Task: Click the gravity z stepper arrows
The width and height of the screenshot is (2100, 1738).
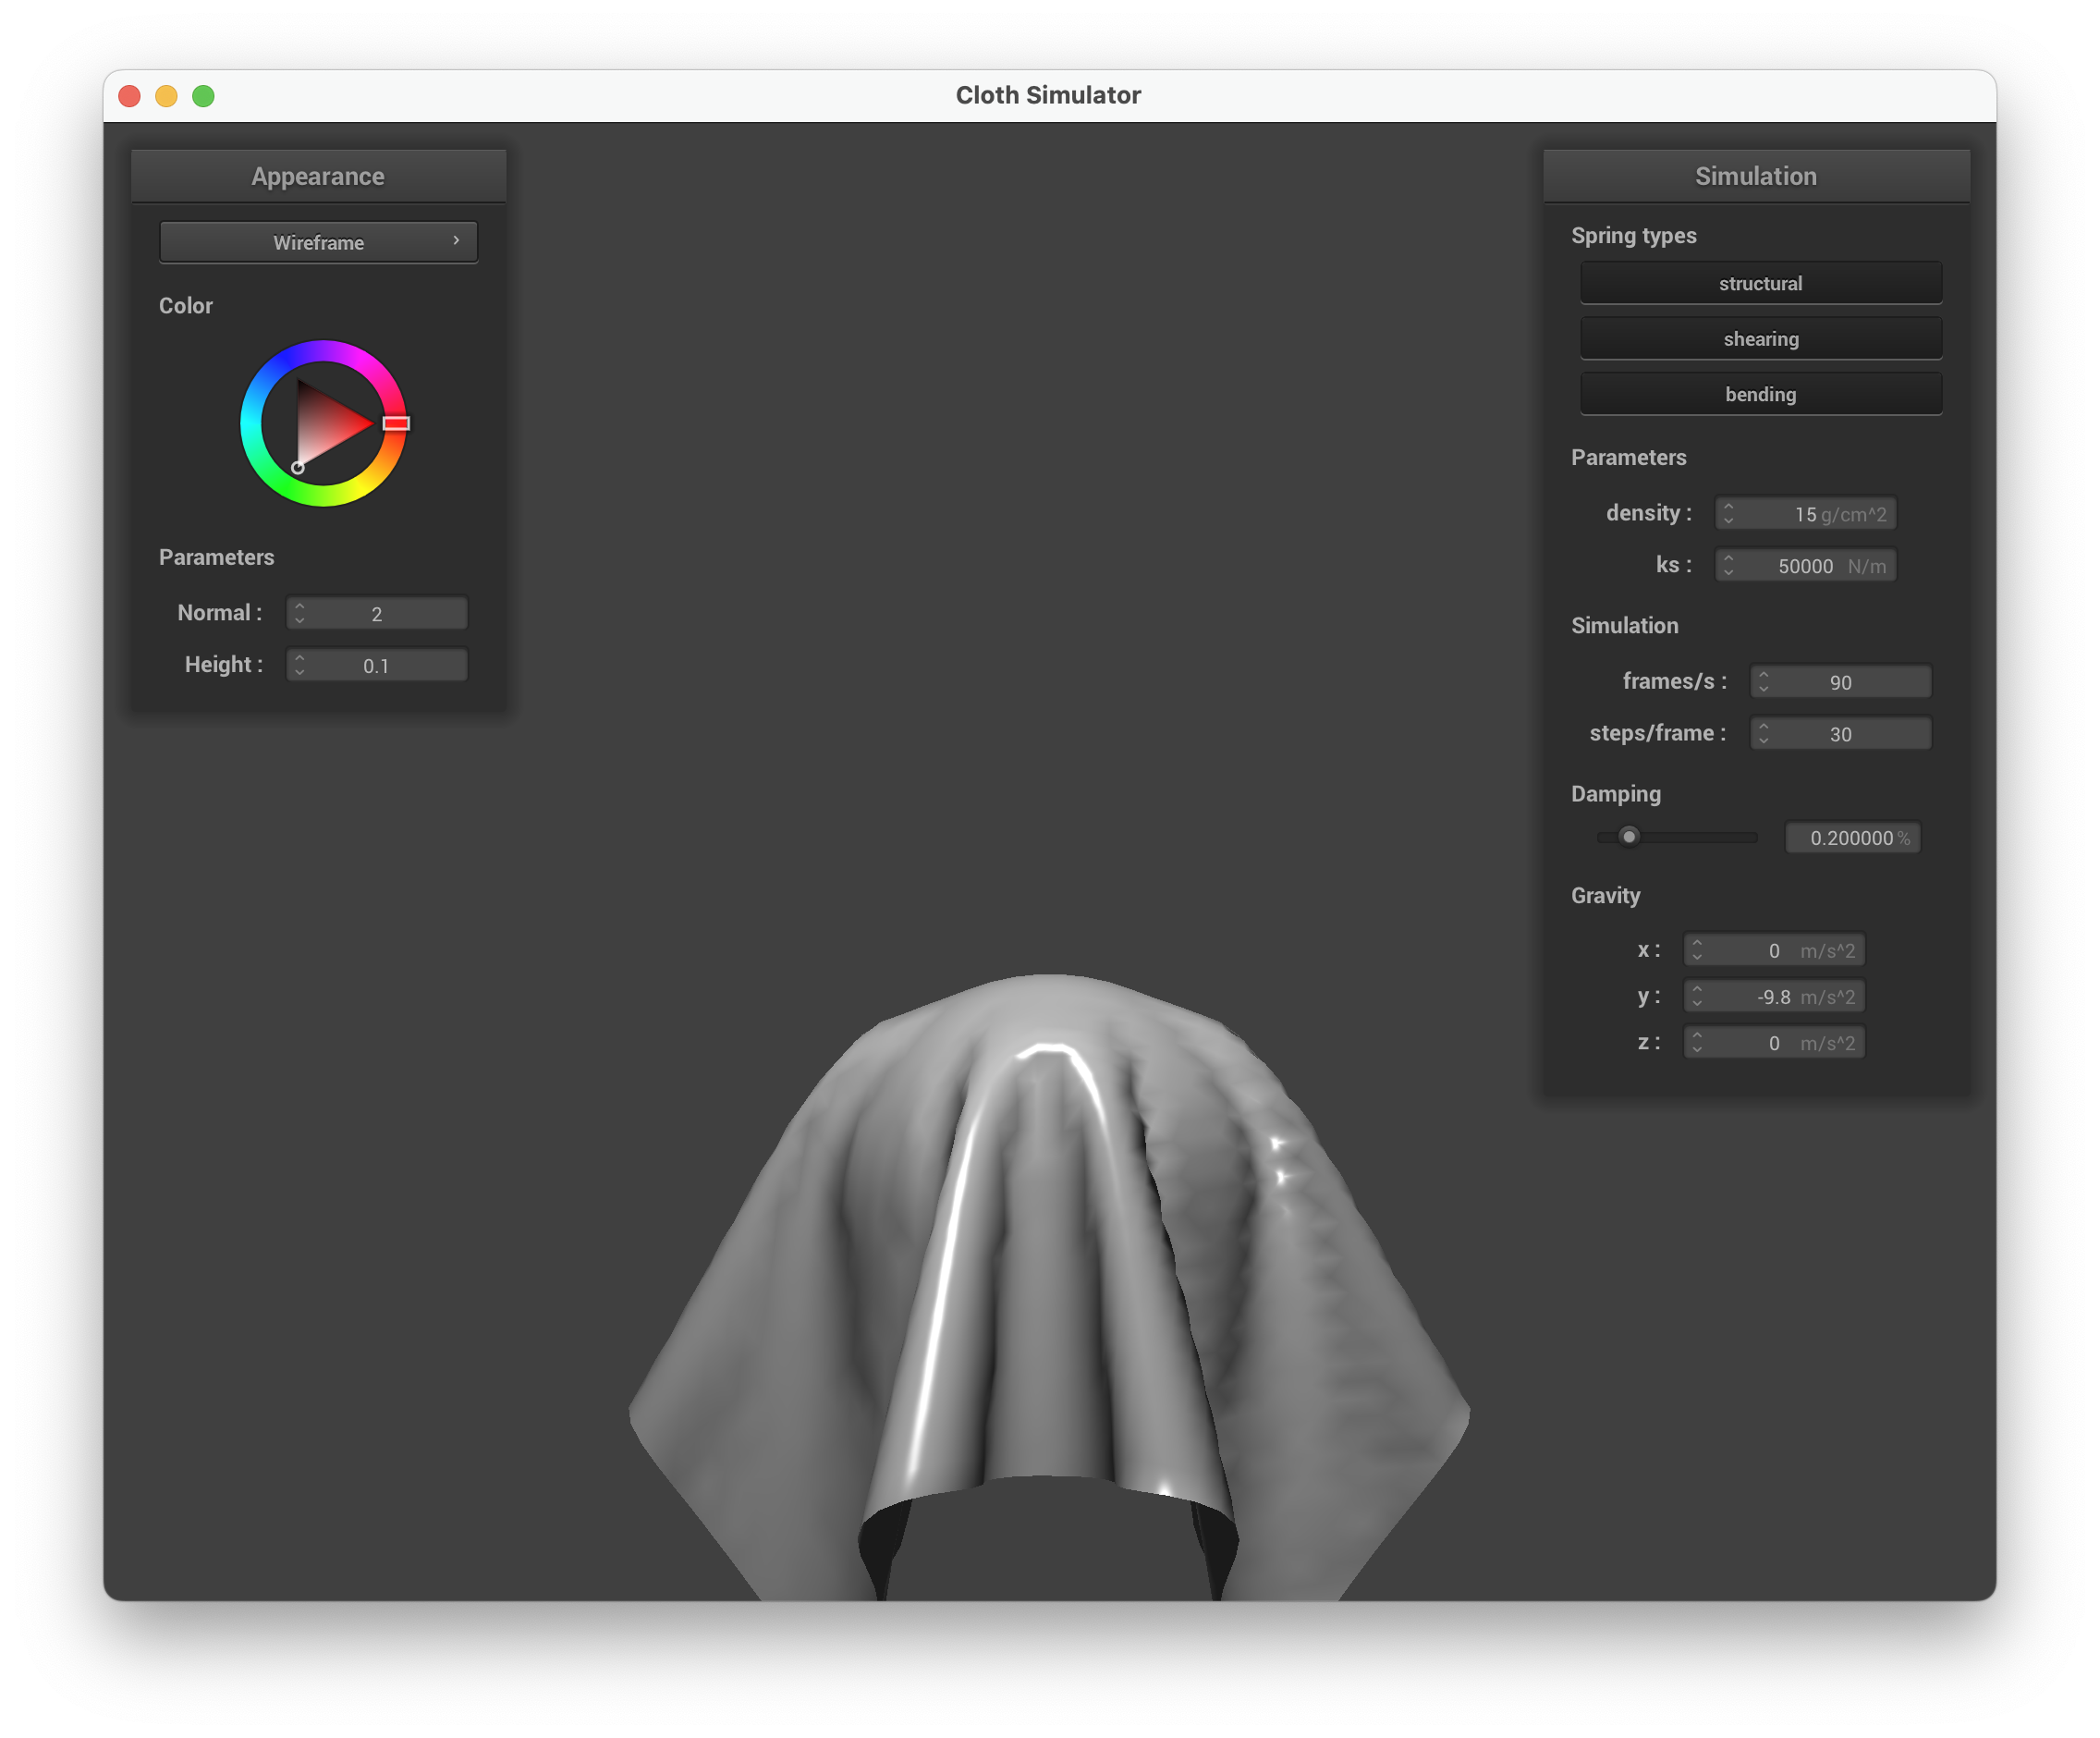Action: coord(1697,1043)
